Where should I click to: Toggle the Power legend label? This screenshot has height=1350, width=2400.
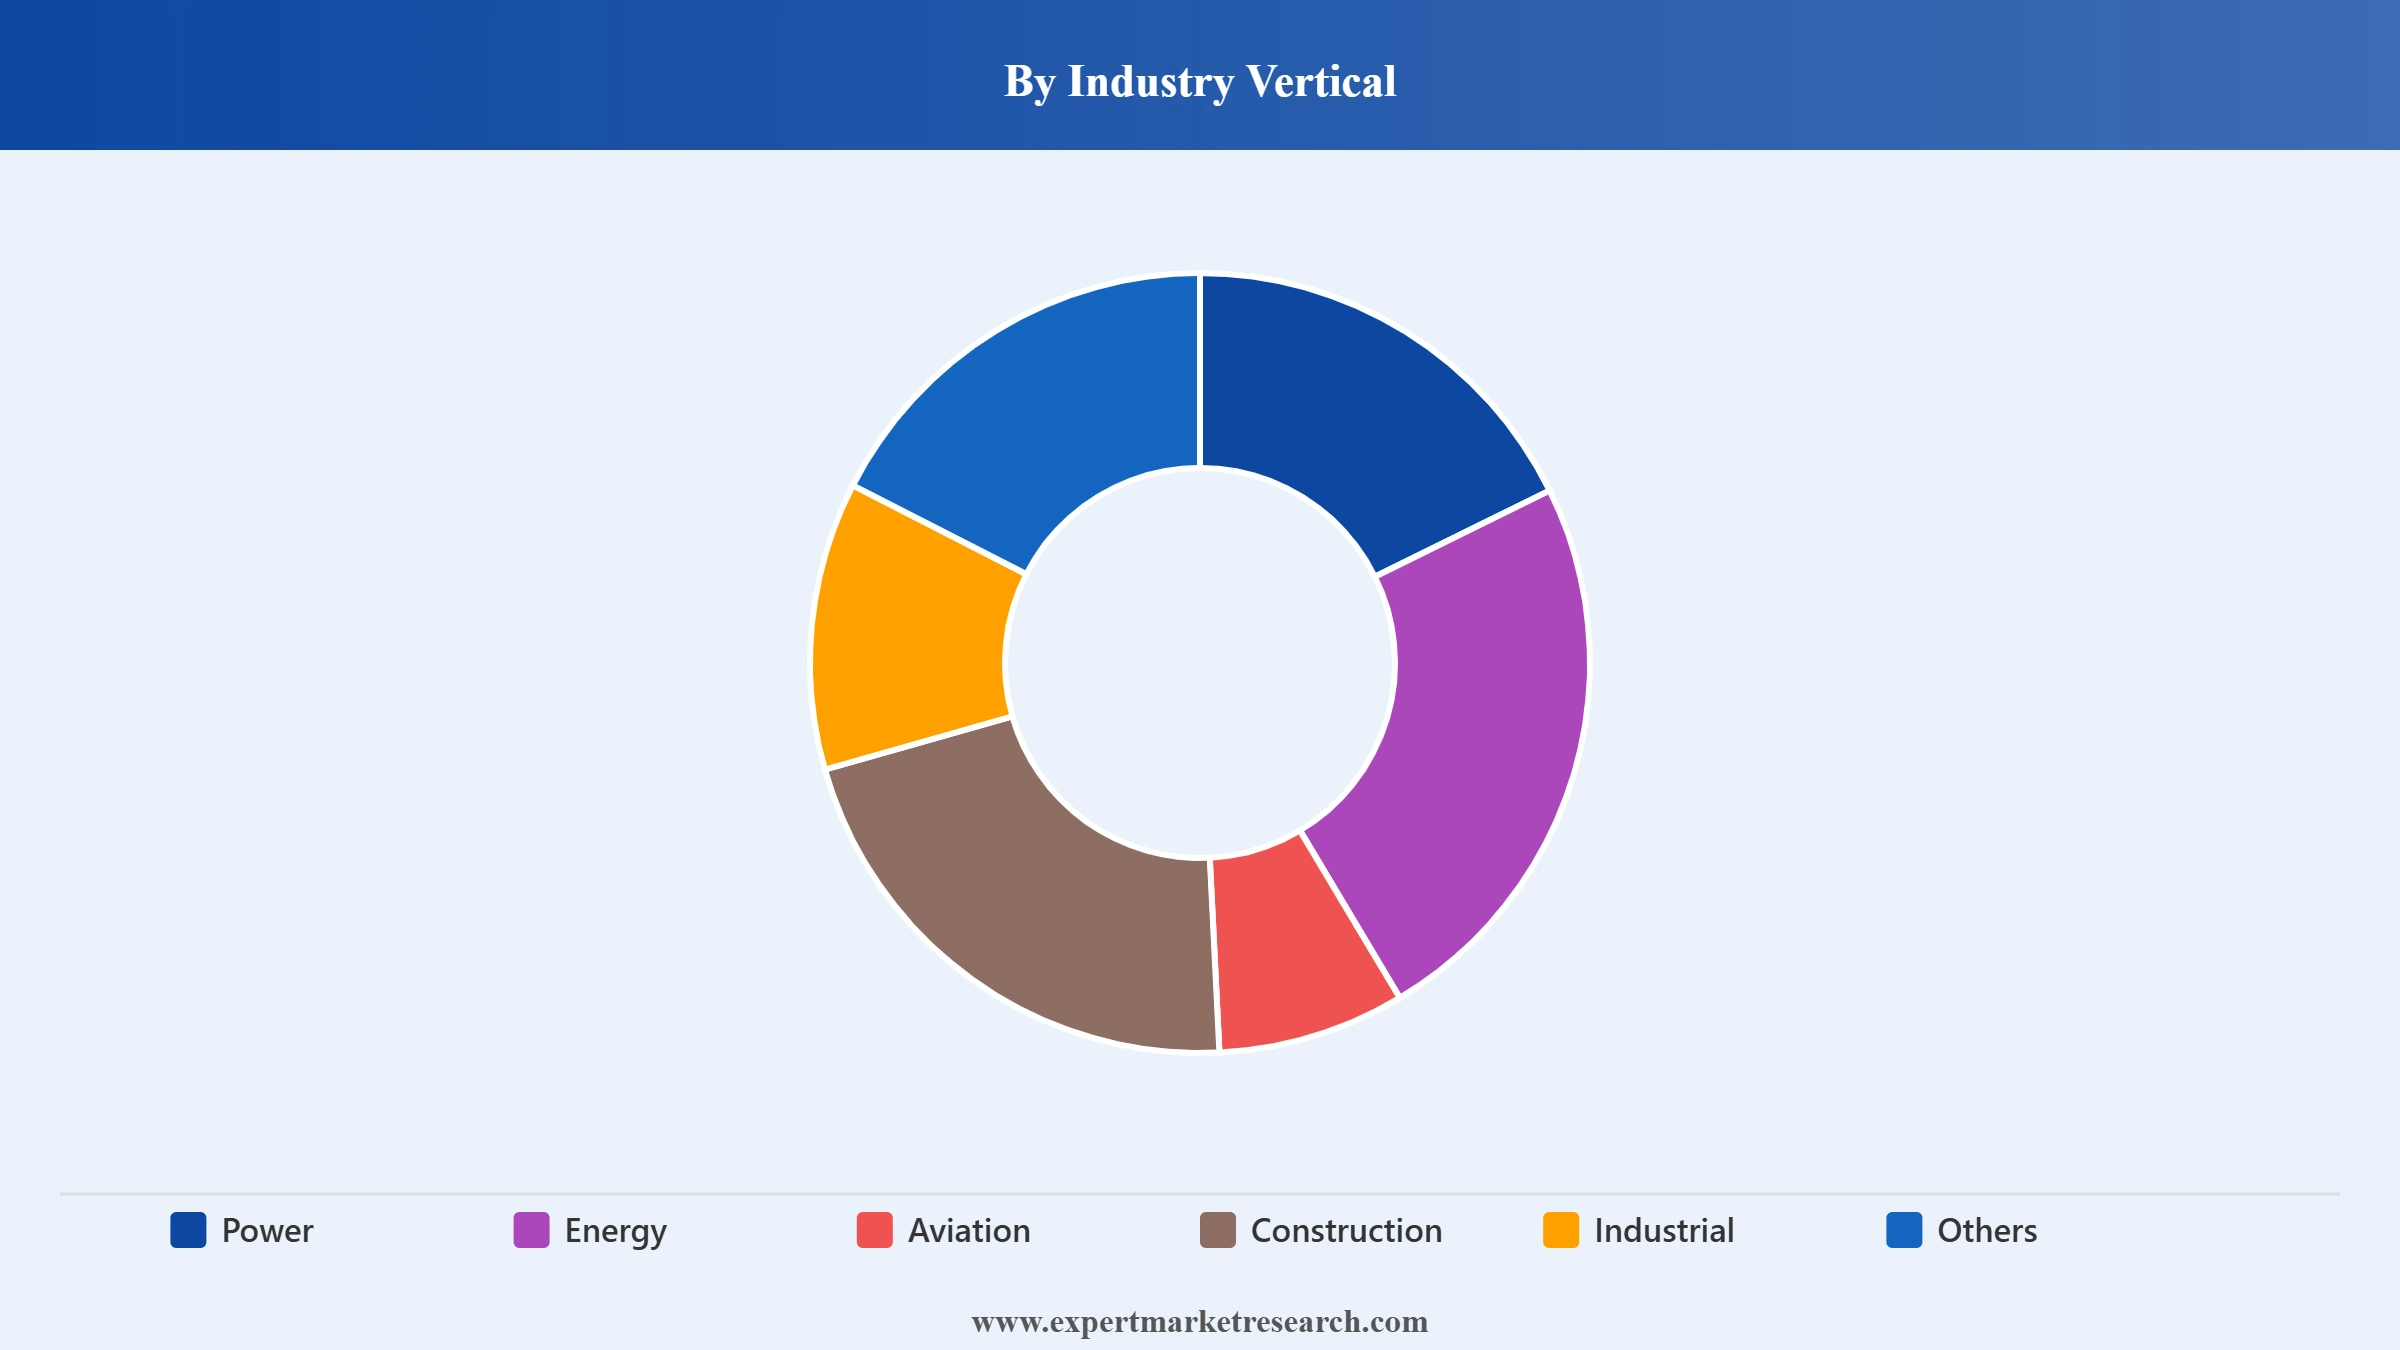click(267, 1231)
